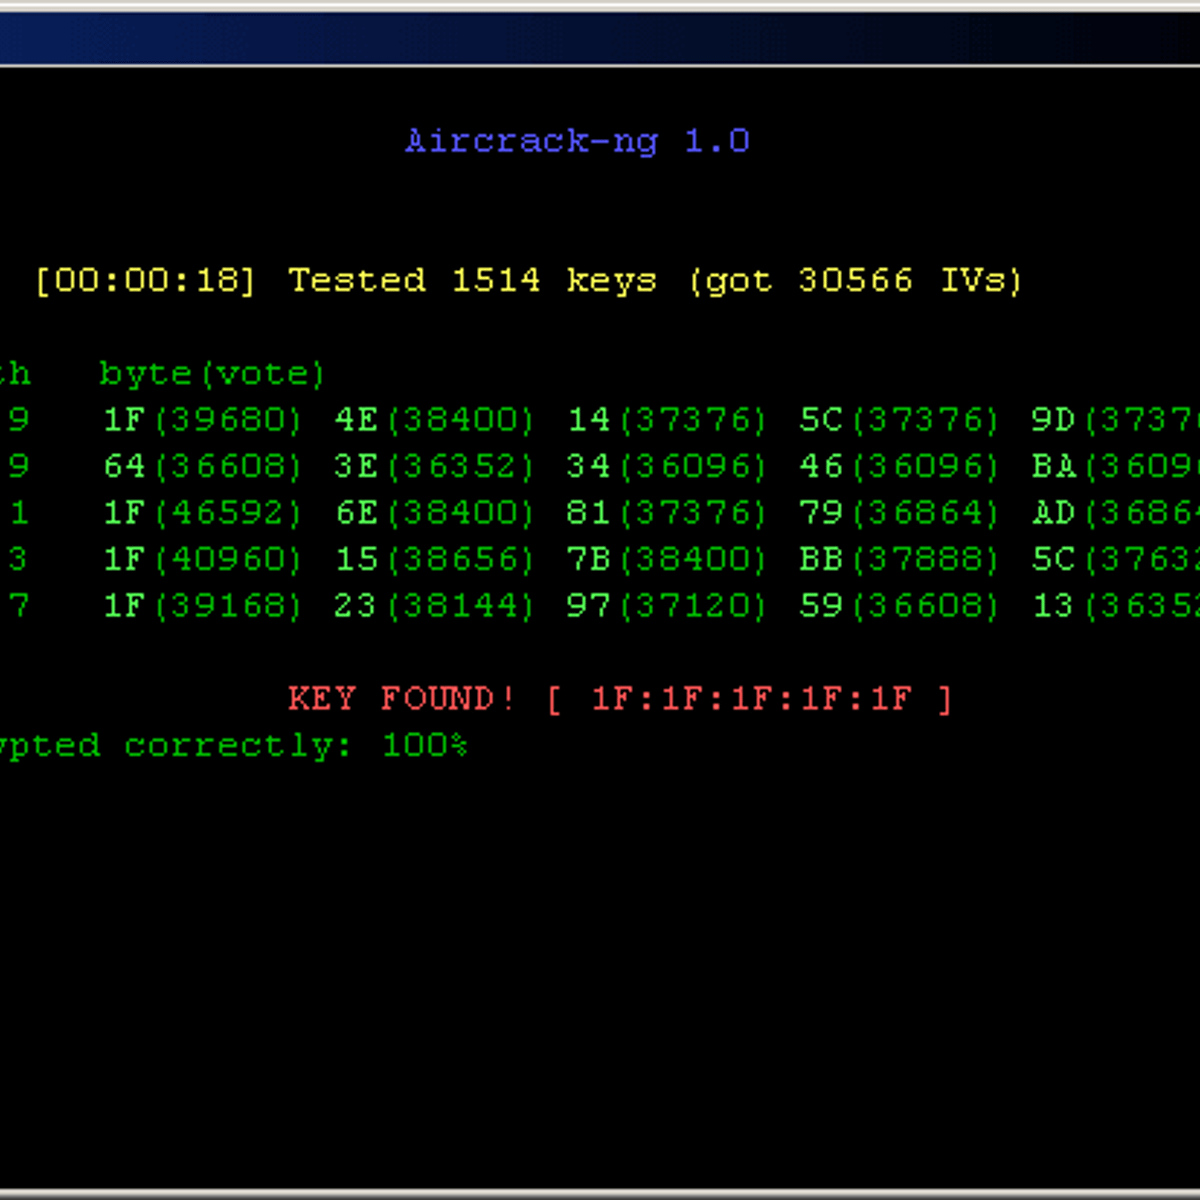Click the 1F(40960) vote entry
Screen dimensions: 1200x1200
tap(202, 559)
